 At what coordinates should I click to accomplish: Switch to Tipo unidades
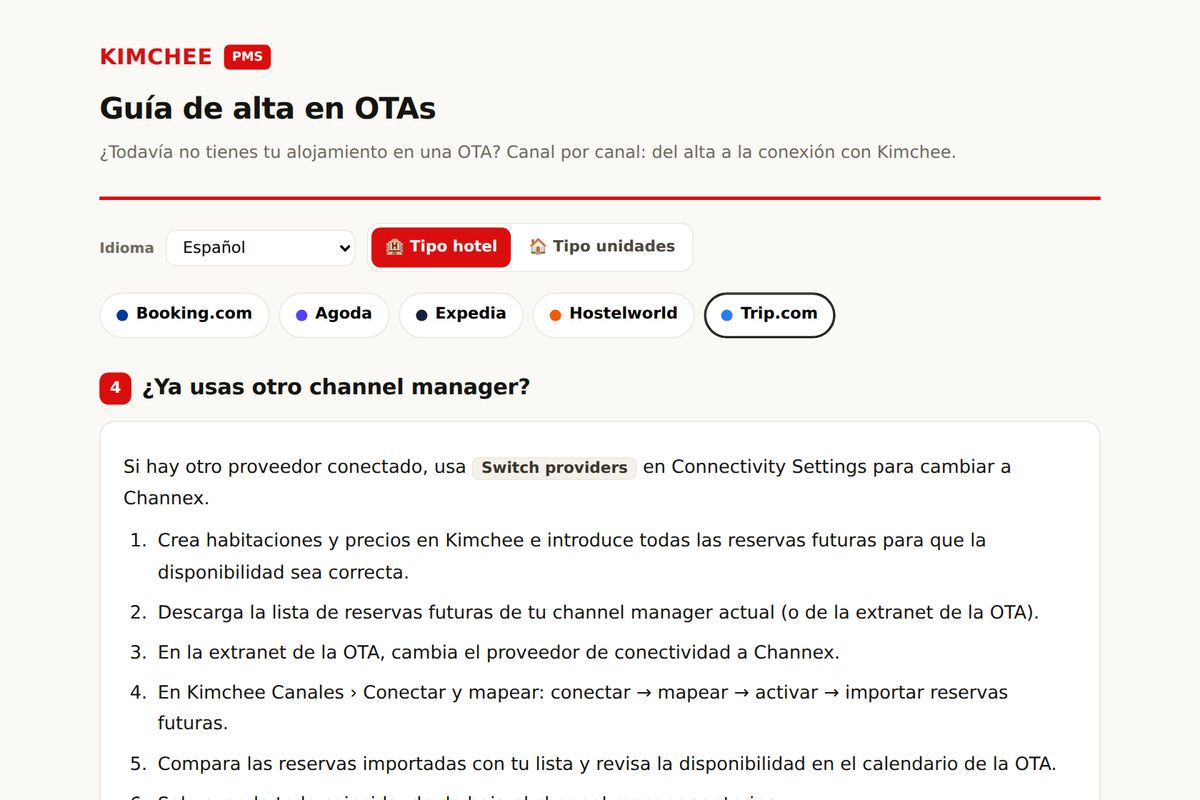coord(601,247)
